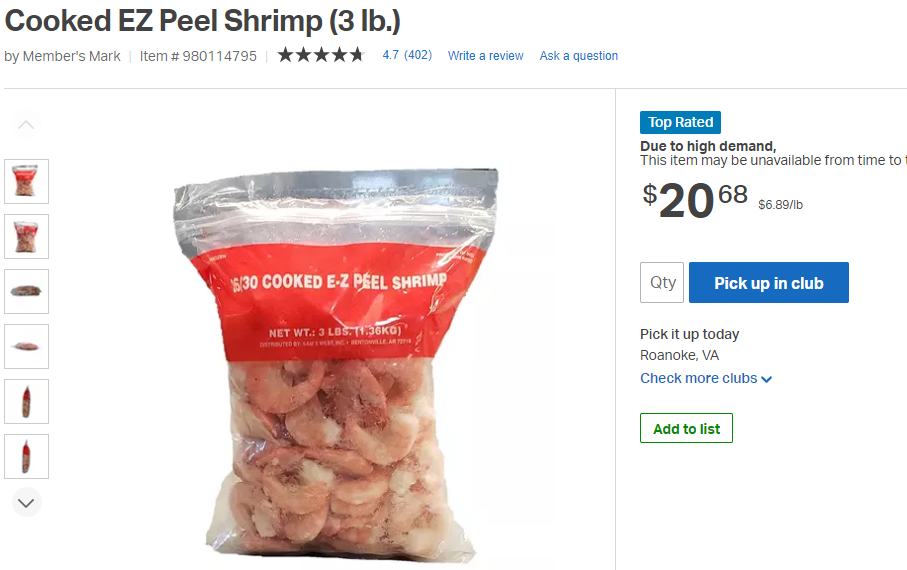Click the Add to list button
Screen dimensions: 907x570
coord(686,429)
